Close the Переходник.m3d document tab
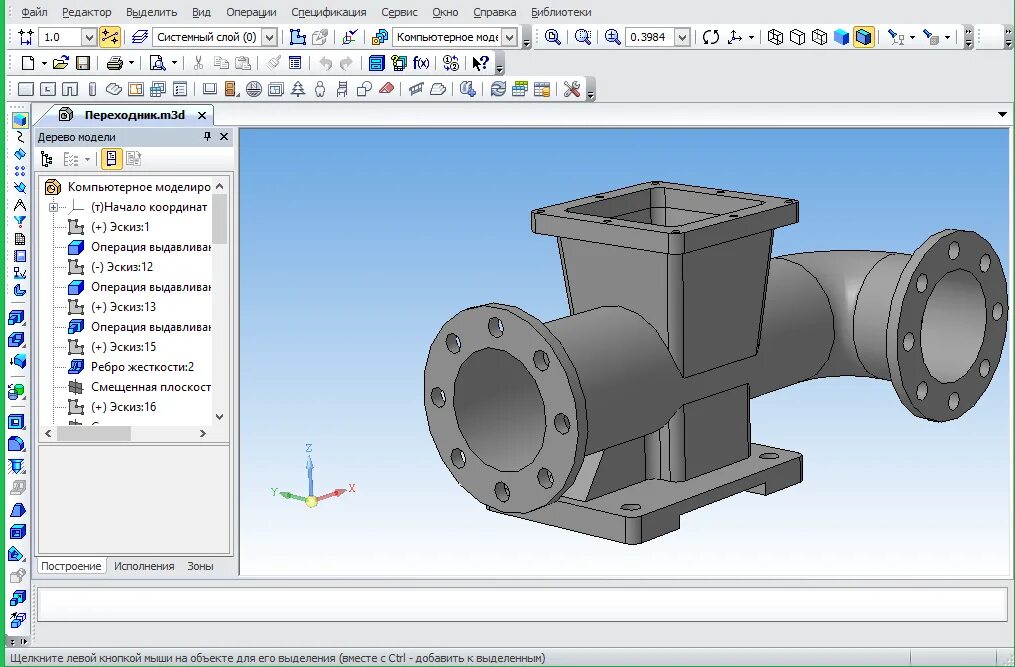1015x667 pixels. [x=202, y=115]
